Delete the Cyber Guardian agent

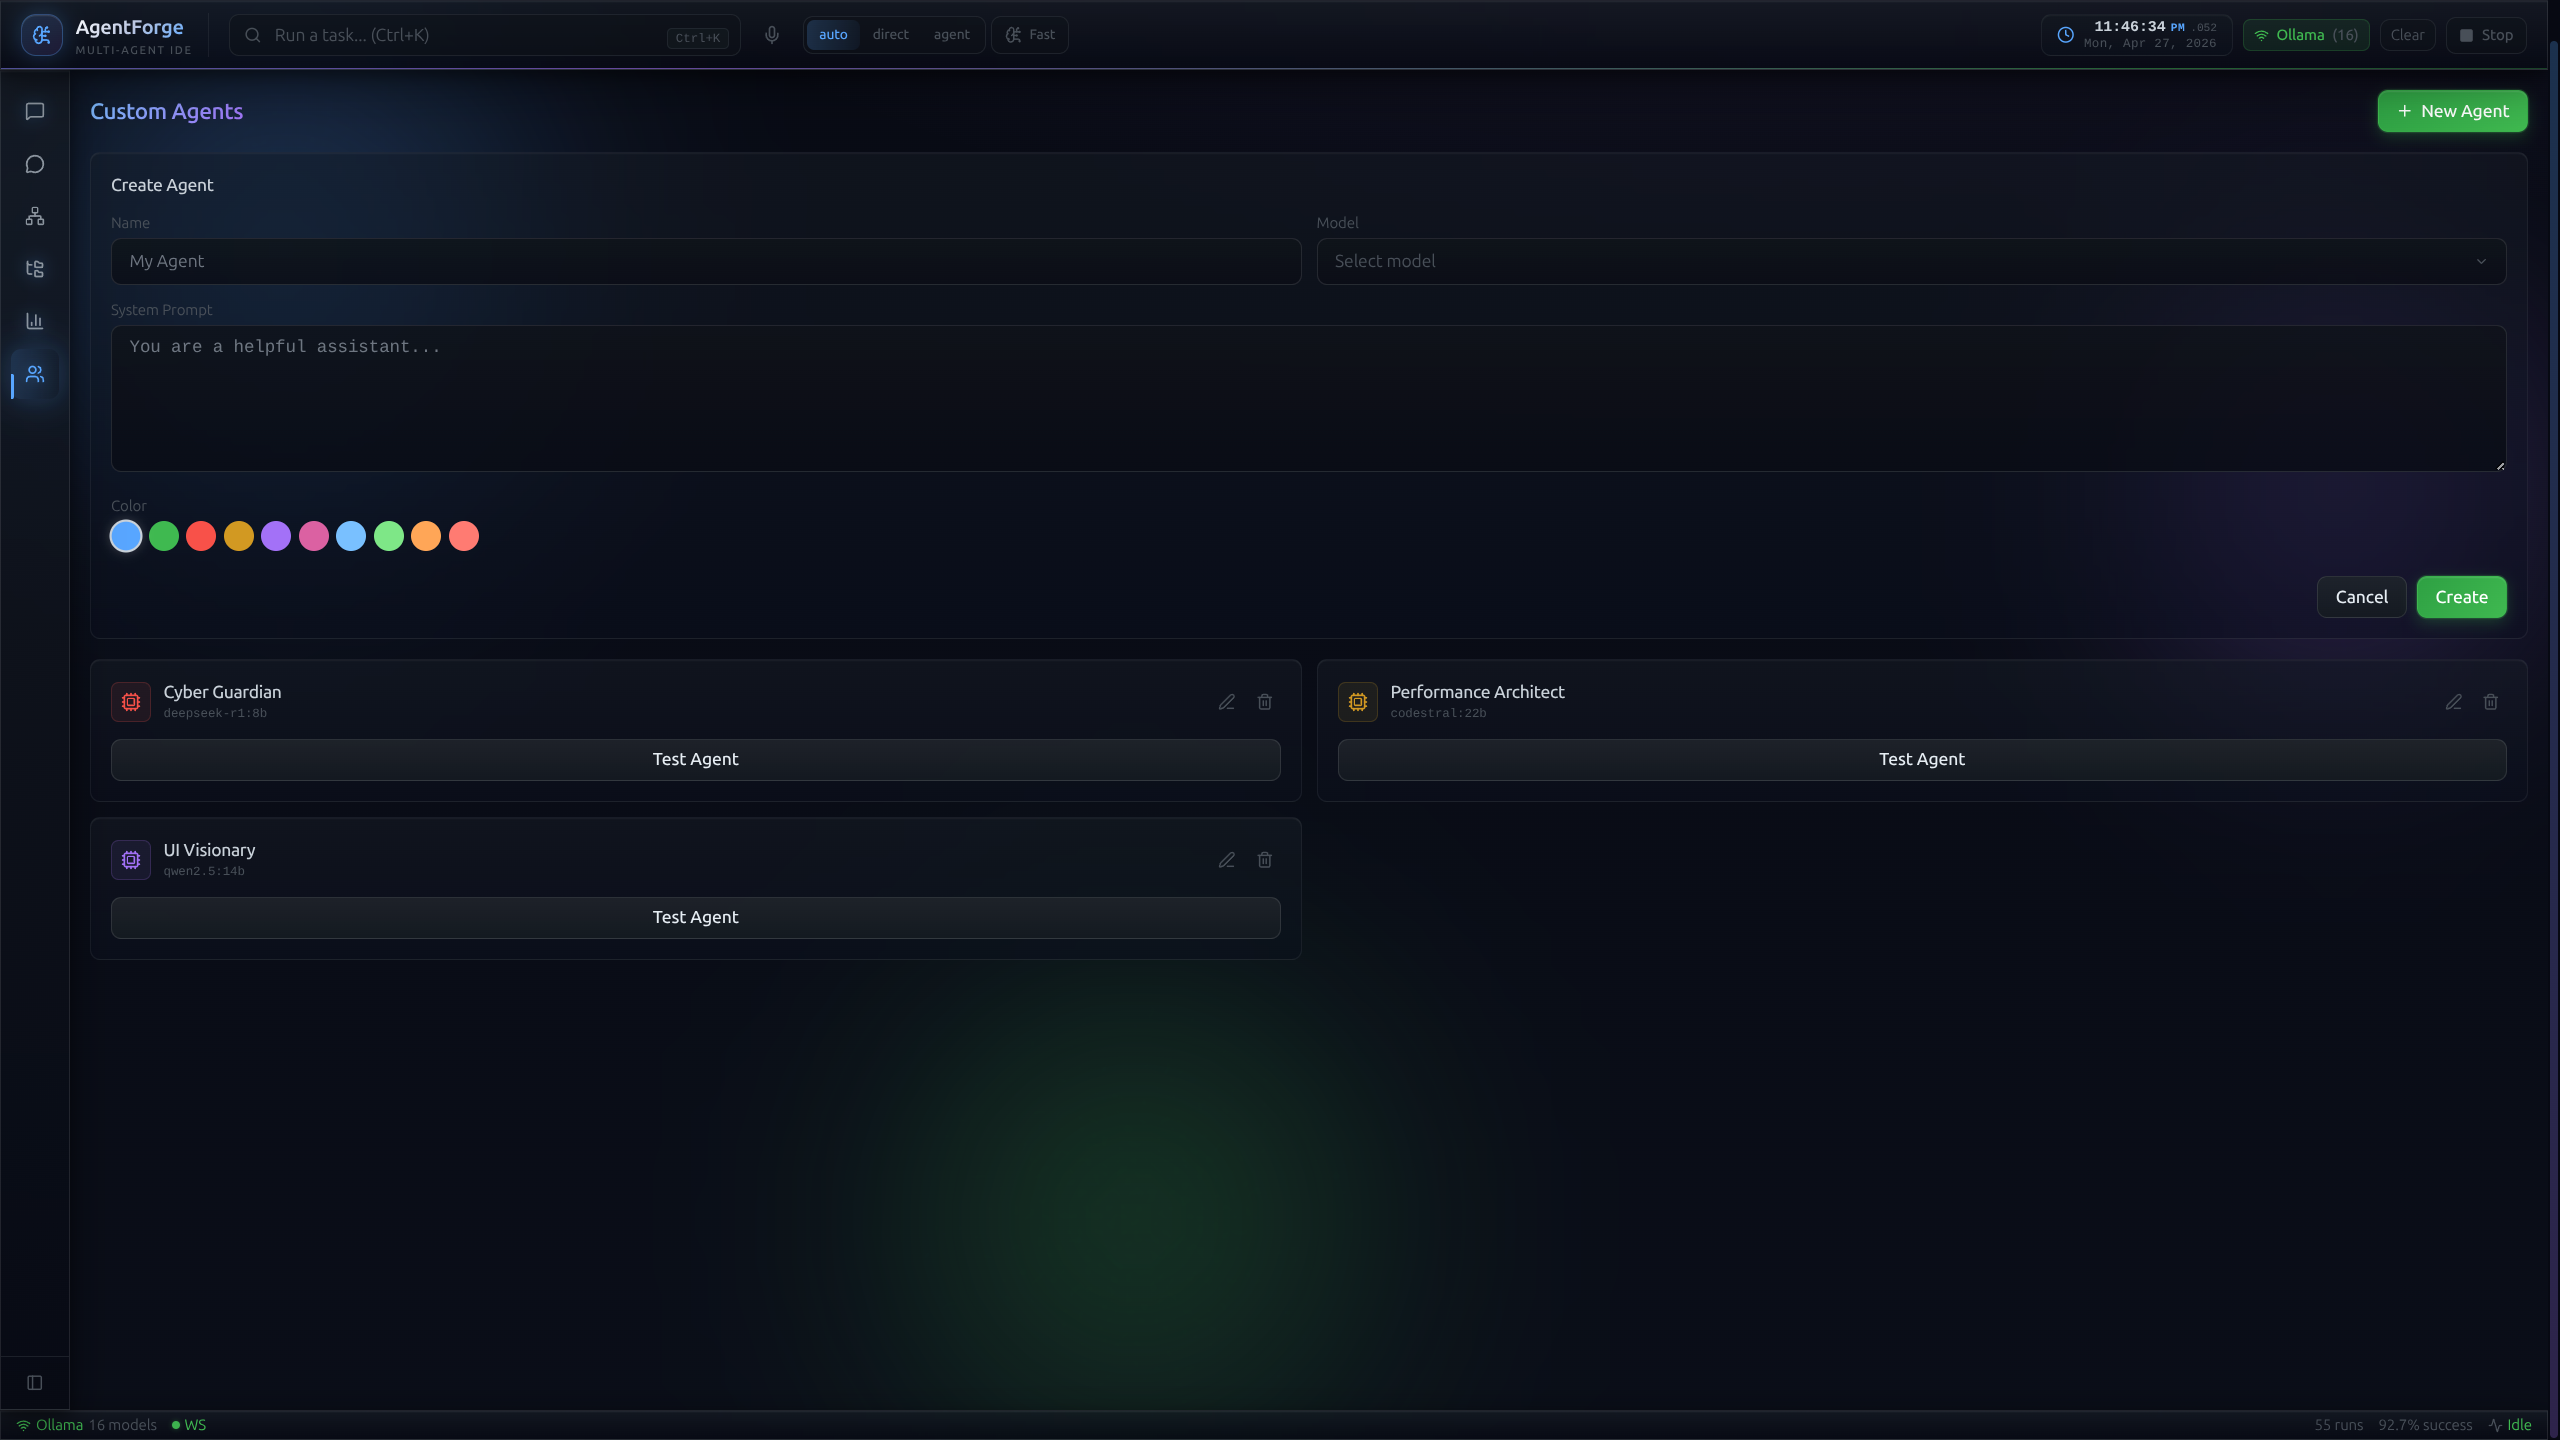click(1265, 702)
